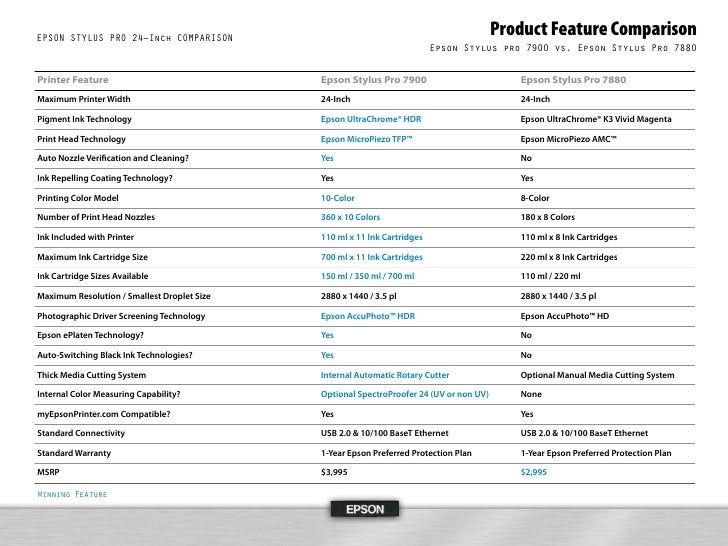Viewport: 728px width, 546px height.
Task: Click 'Epson MicroPiezo AMC' value
Action: tap(569, 139)
